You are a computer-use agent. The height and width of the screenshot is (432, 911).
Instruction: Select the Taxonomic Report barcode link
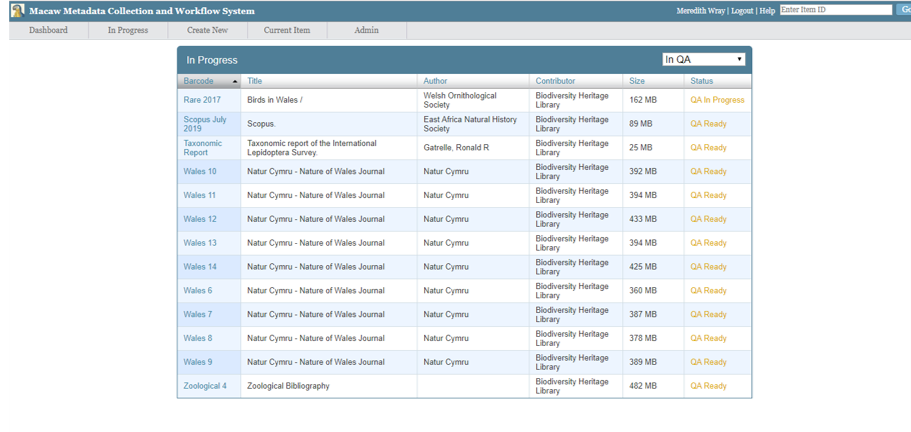tap(203, 148)
